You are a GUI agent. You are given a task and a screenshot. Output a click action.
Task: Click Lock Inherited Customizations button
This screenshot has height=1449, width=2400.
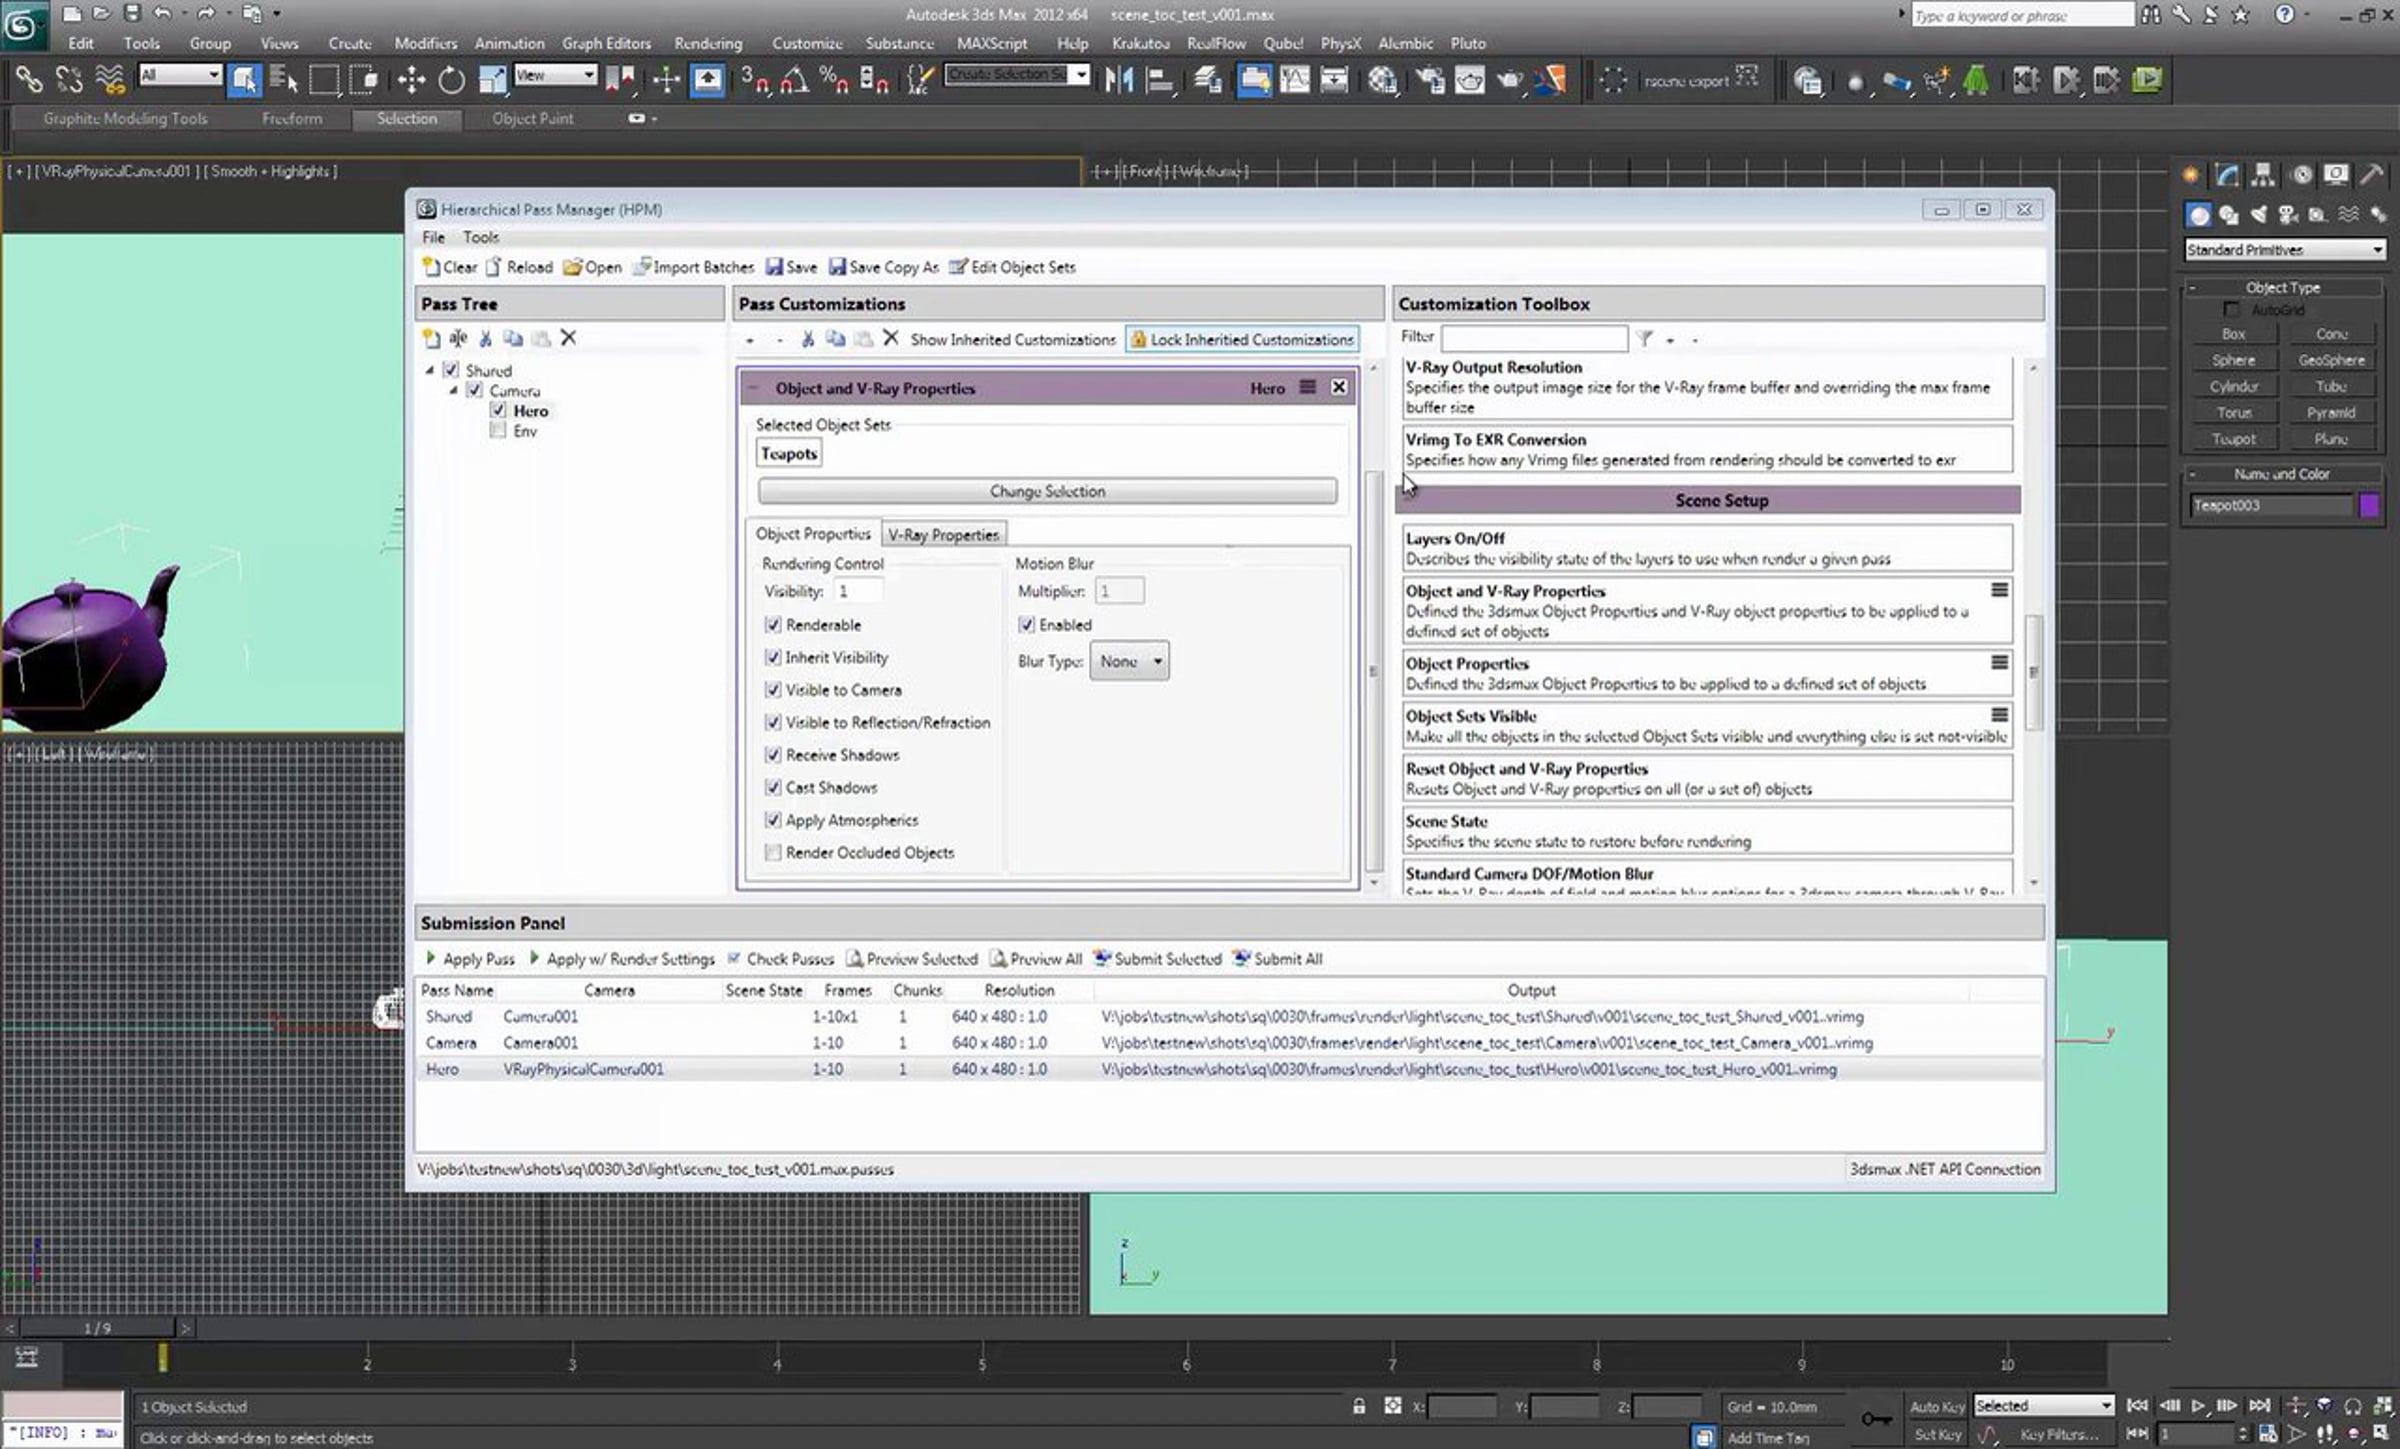(x=1242, y=340)
